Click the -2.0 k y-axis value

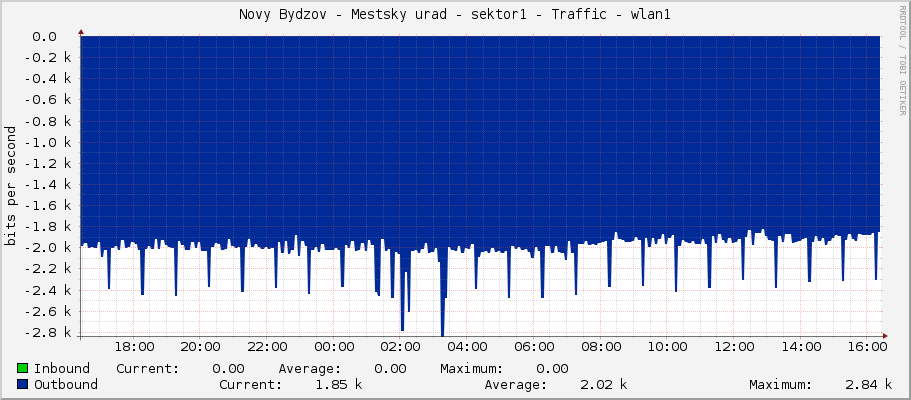(49, 248)
